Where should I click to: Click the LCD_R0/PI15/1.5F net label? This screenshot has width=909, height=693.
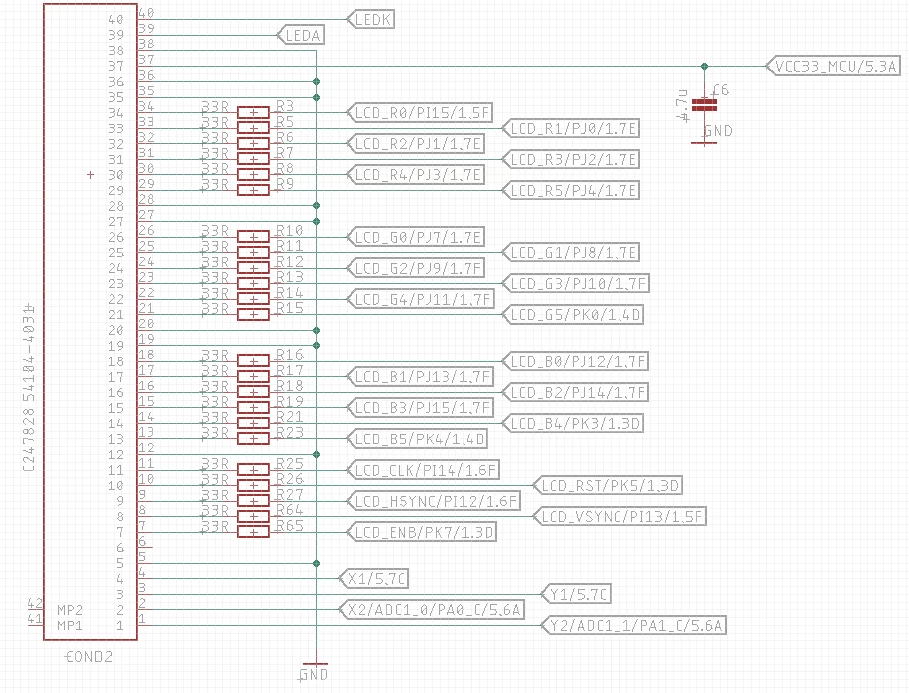coord(420,113)
